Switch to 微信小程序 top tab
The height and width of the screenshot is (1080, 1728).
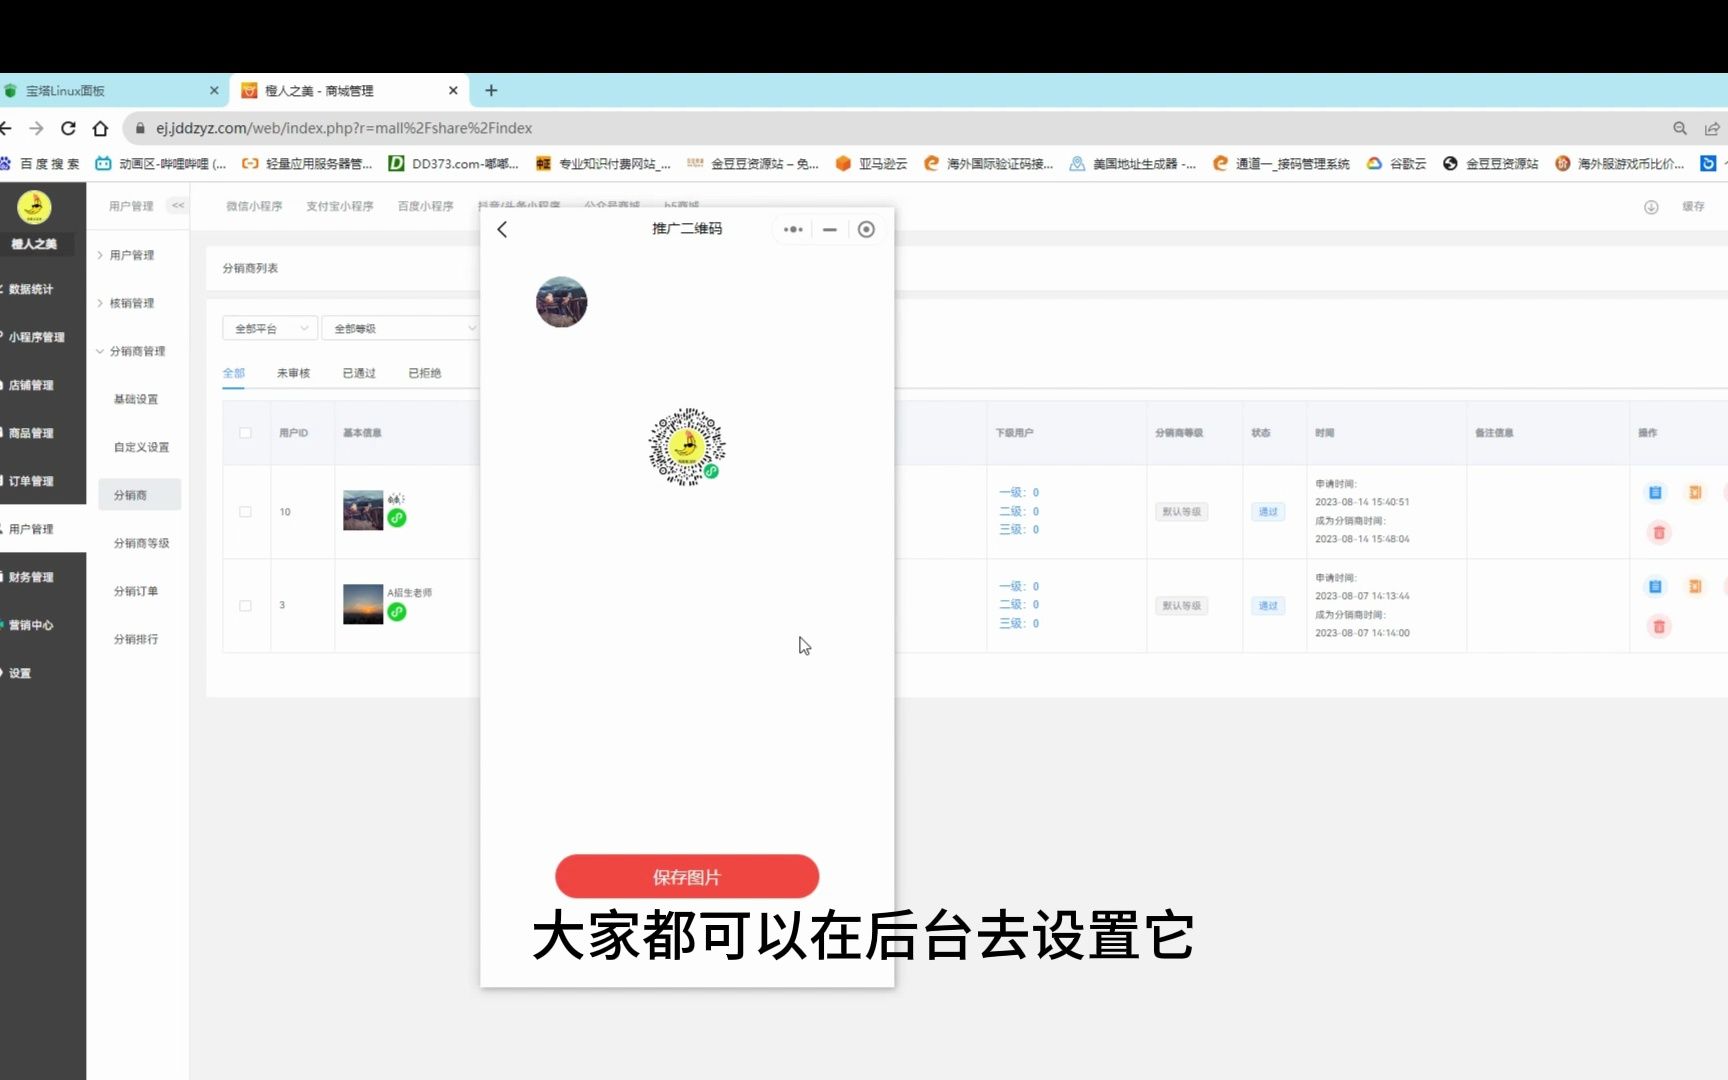click(x=254, y=206)
